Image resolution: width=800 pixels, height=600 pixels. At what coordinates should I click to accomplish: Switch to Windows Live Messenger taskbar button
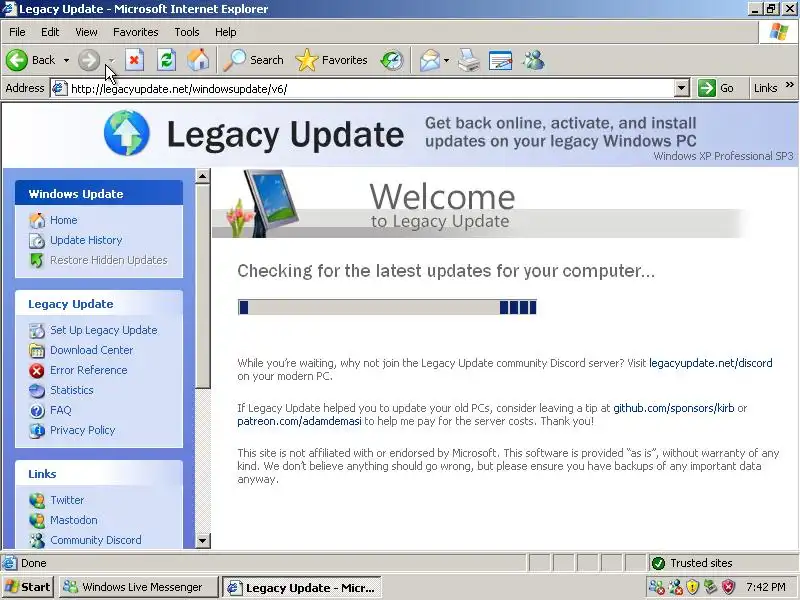click(x=139, y=587)
